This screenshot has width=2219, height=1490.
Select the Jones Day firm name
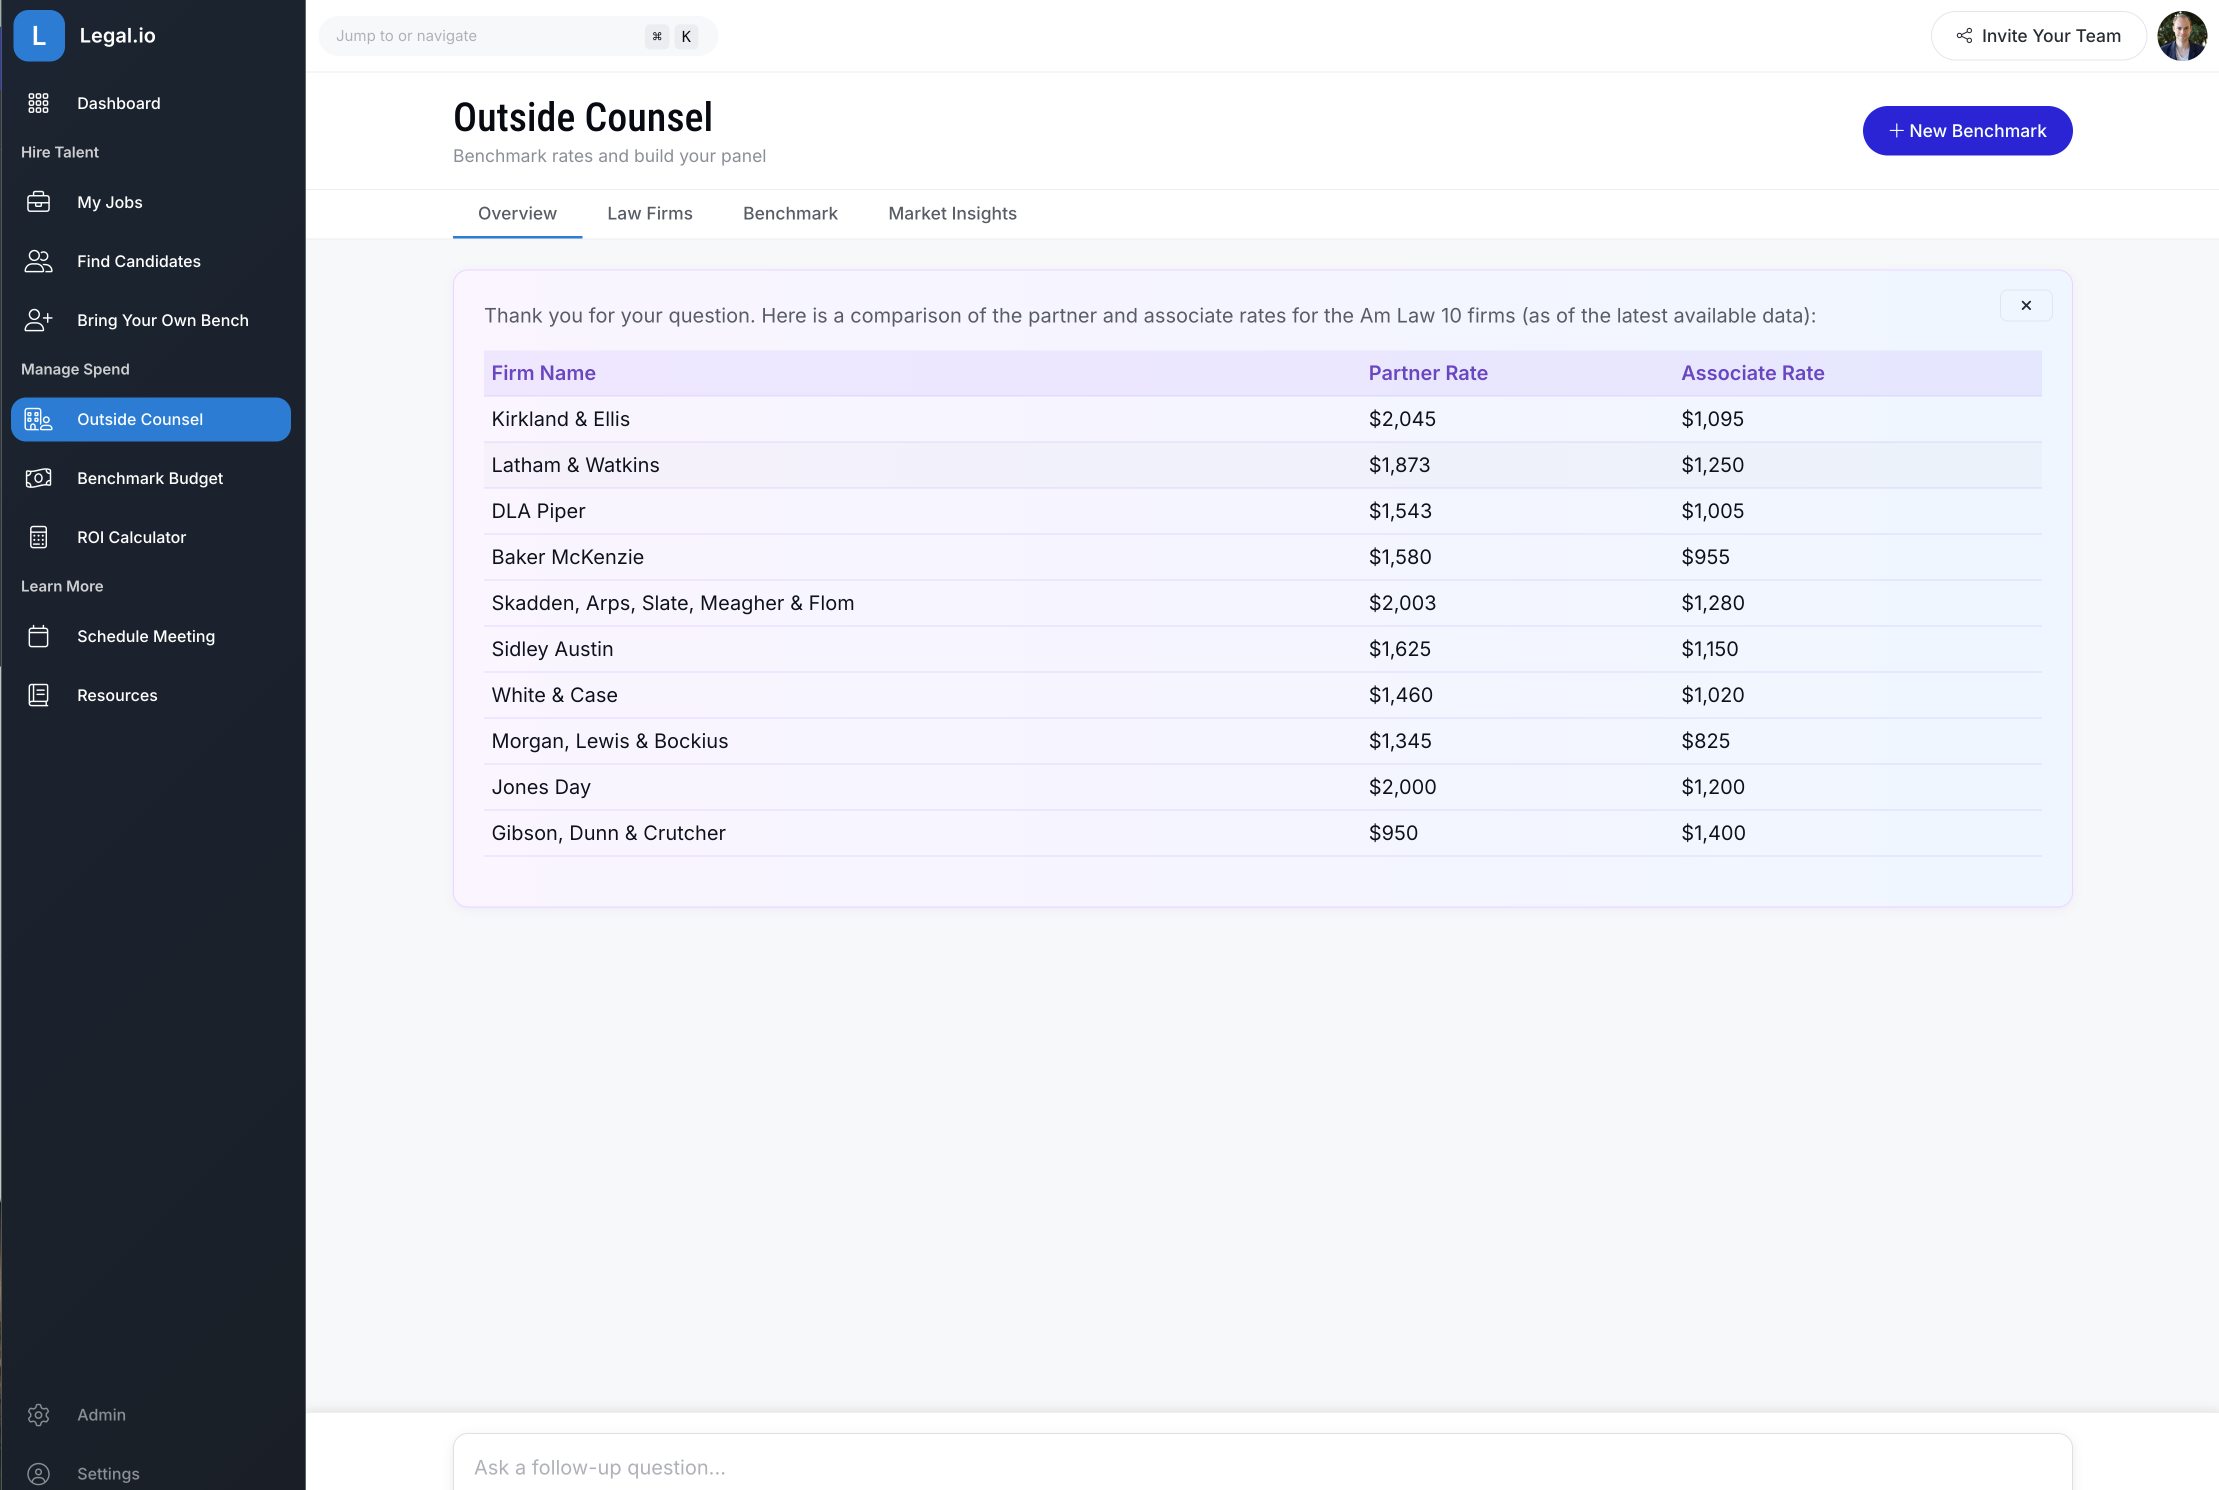[x=541, y=787]
